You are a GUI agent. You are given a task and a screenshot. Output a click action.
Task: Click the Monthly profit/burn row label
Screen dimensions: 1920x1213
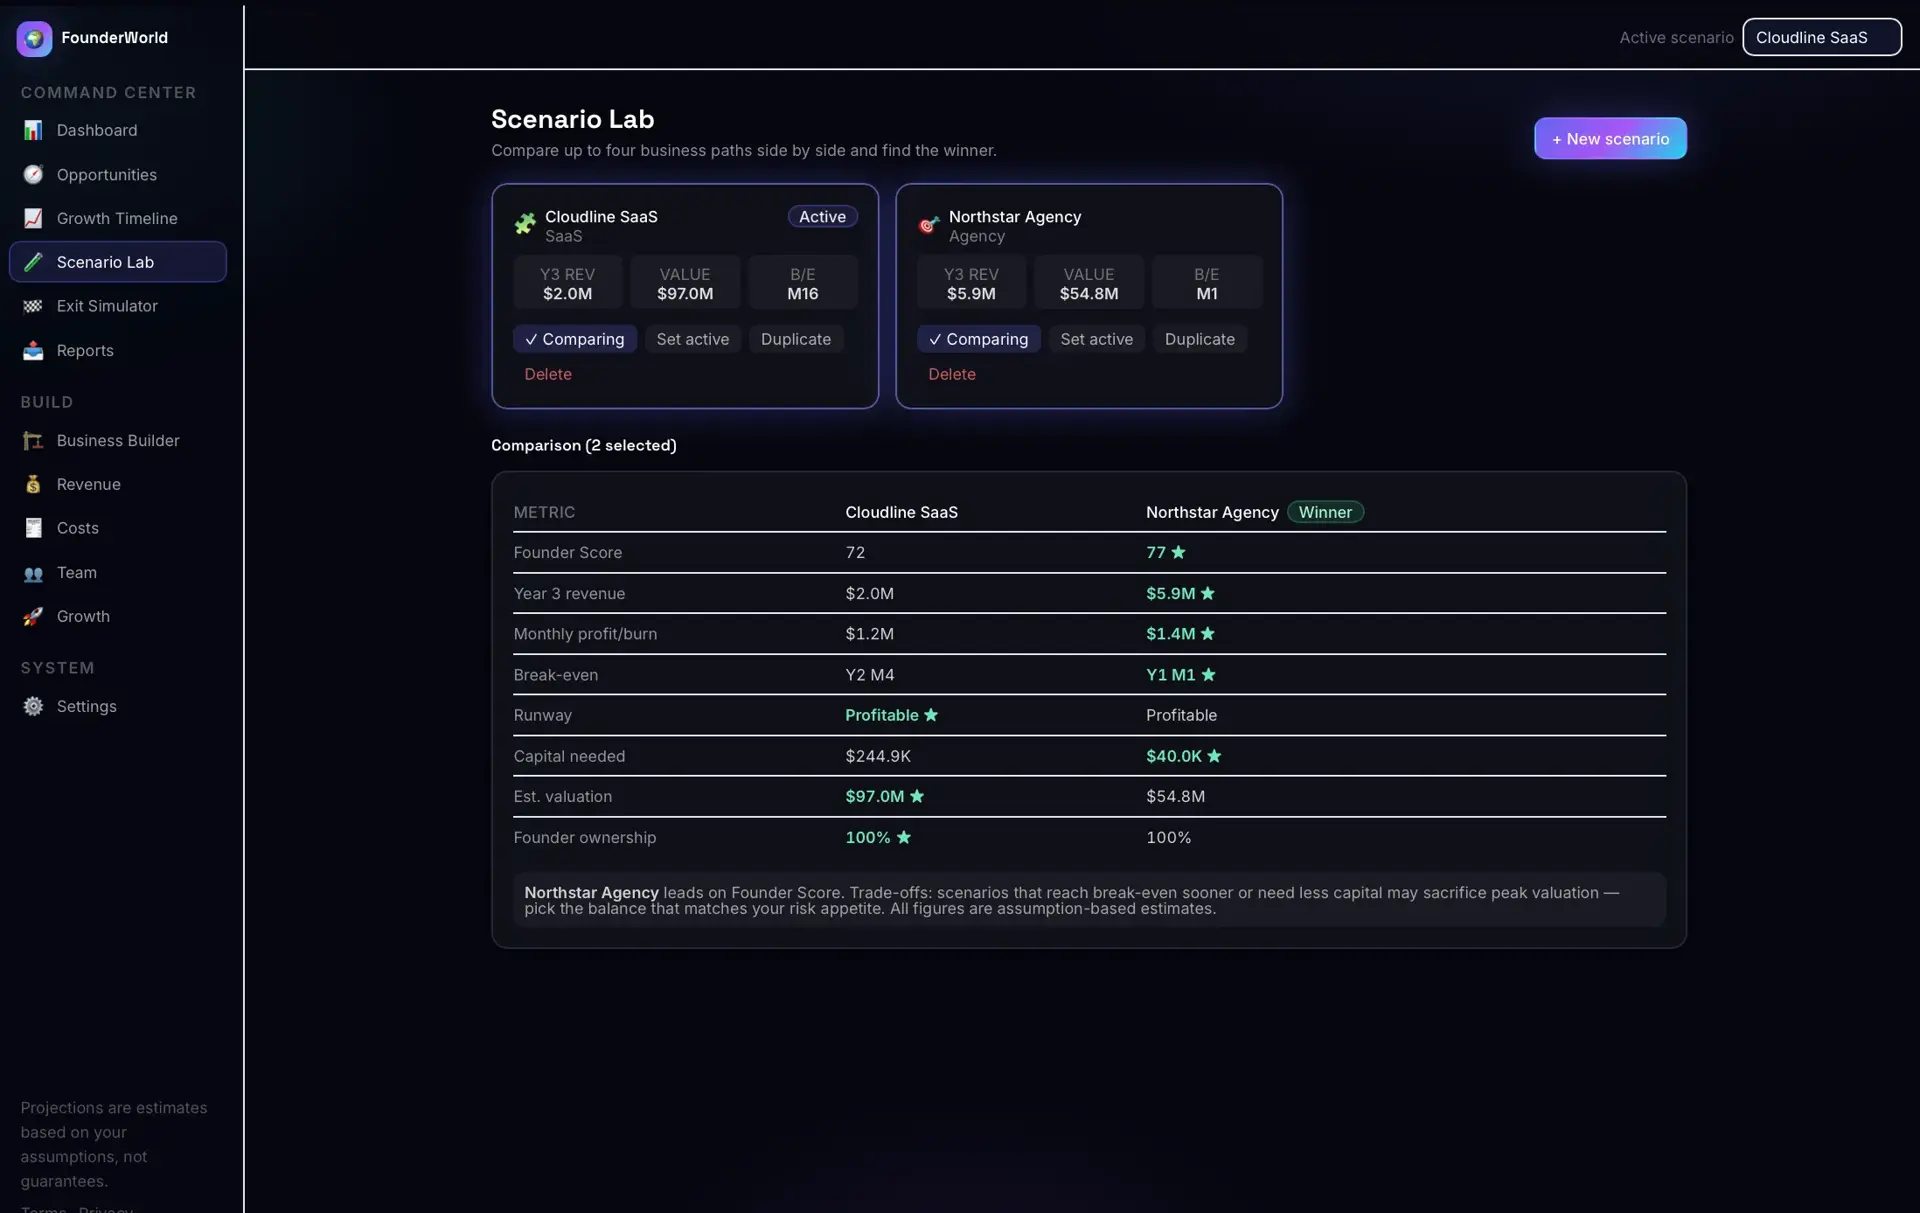pos(585,634)
